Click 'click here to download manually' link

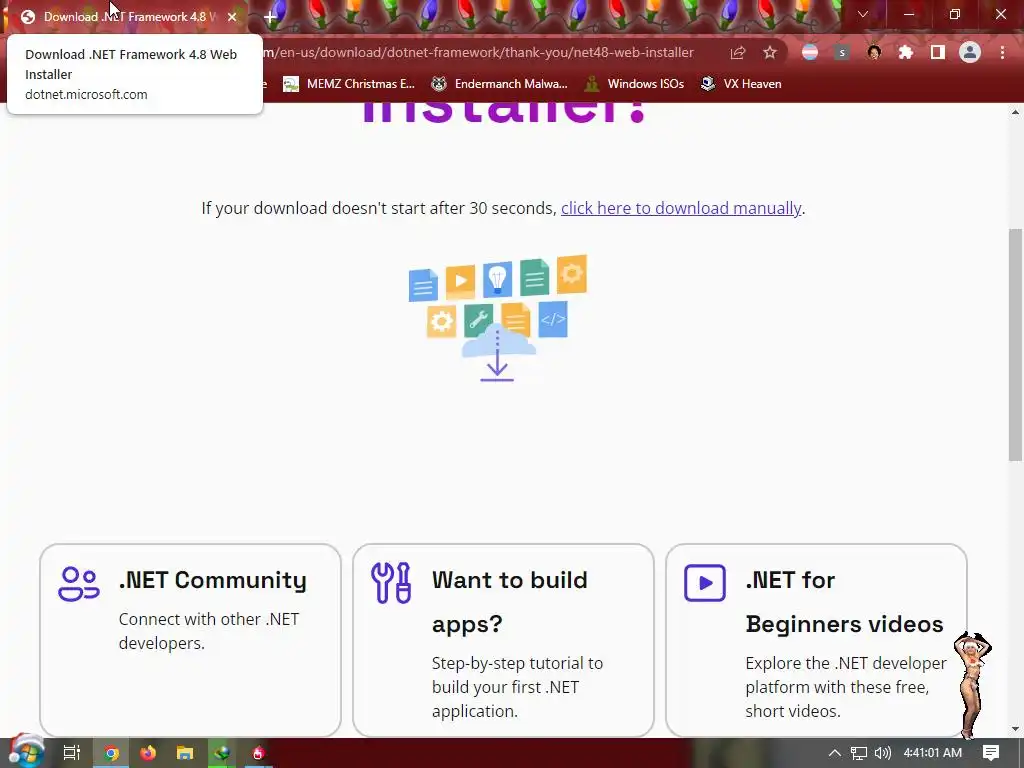click(681, 208)
